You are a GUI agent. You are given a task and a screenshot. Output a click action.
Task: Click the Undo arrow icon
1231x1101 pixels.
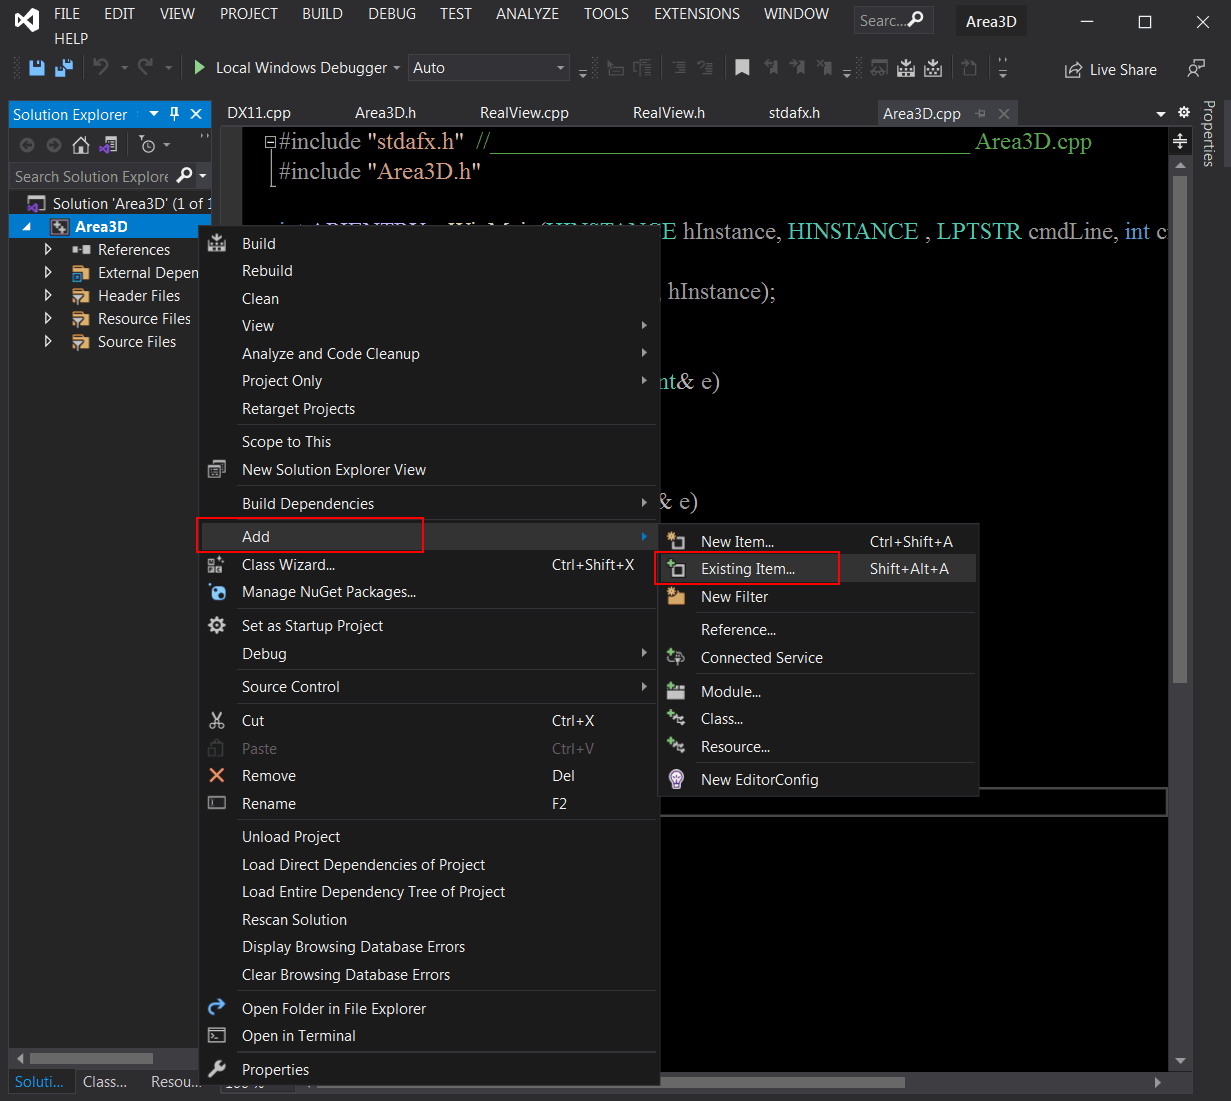pos(101,67)
